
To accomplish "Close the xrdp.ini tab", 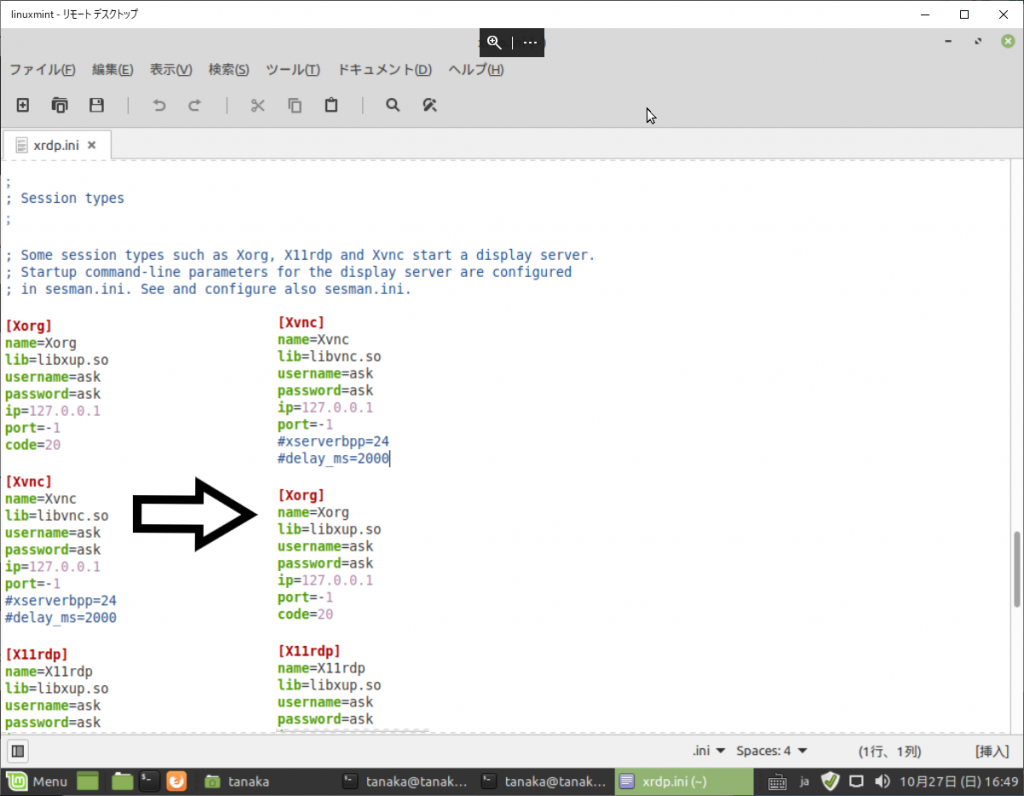I will (92, 145).
